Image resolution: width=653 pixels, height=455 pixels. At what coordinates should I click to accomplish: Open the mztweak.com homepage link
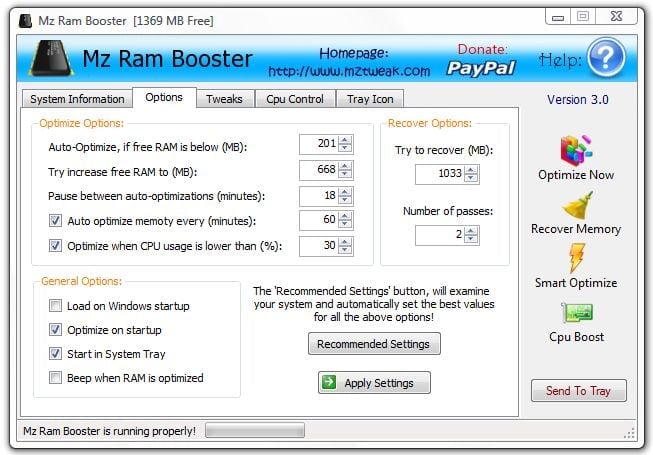click(x=349, y=71)
